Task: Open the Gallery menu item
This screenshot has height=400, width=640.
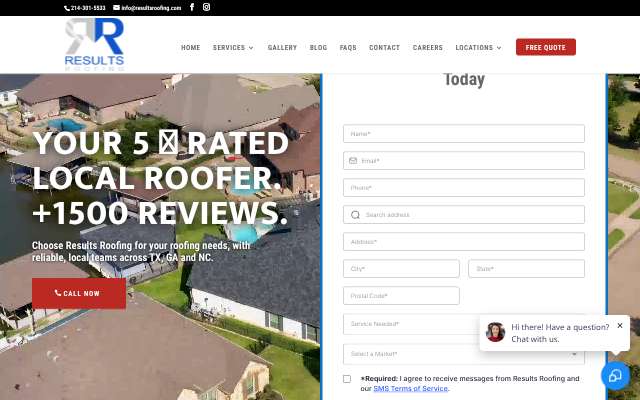Action: [x=282, y=48]
